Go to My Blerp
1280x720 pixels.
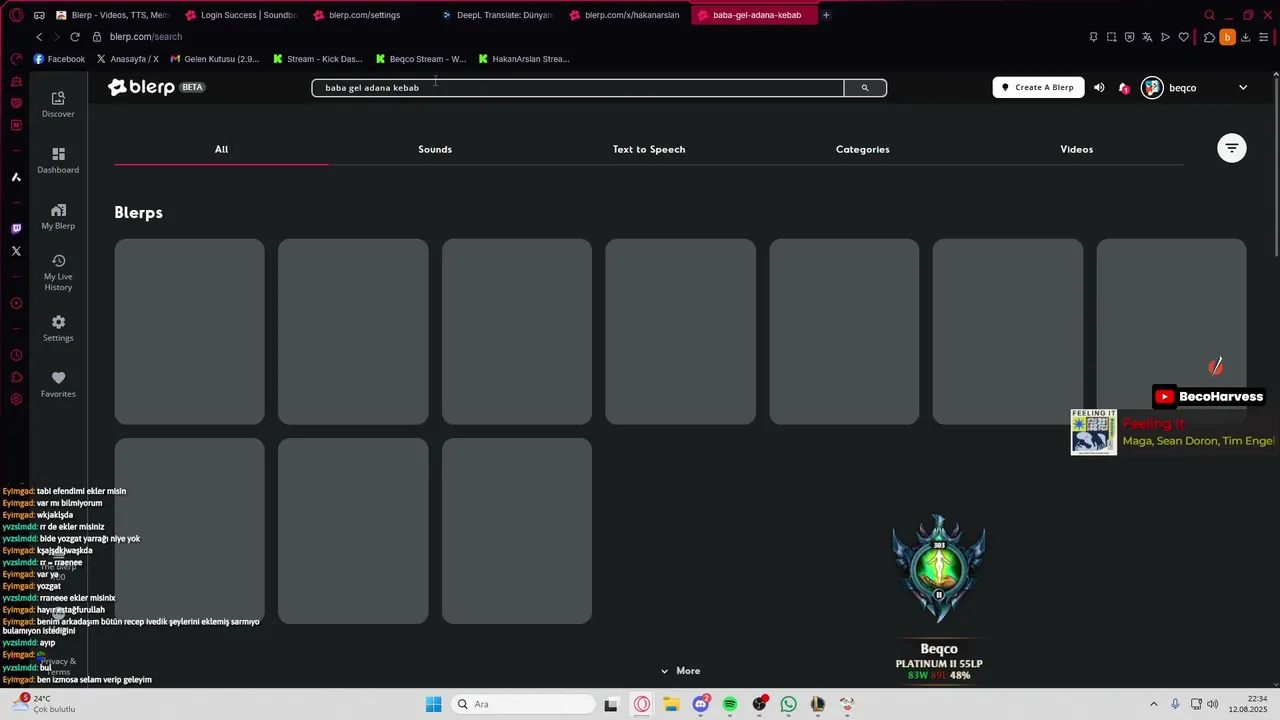(x=58, y=216)
